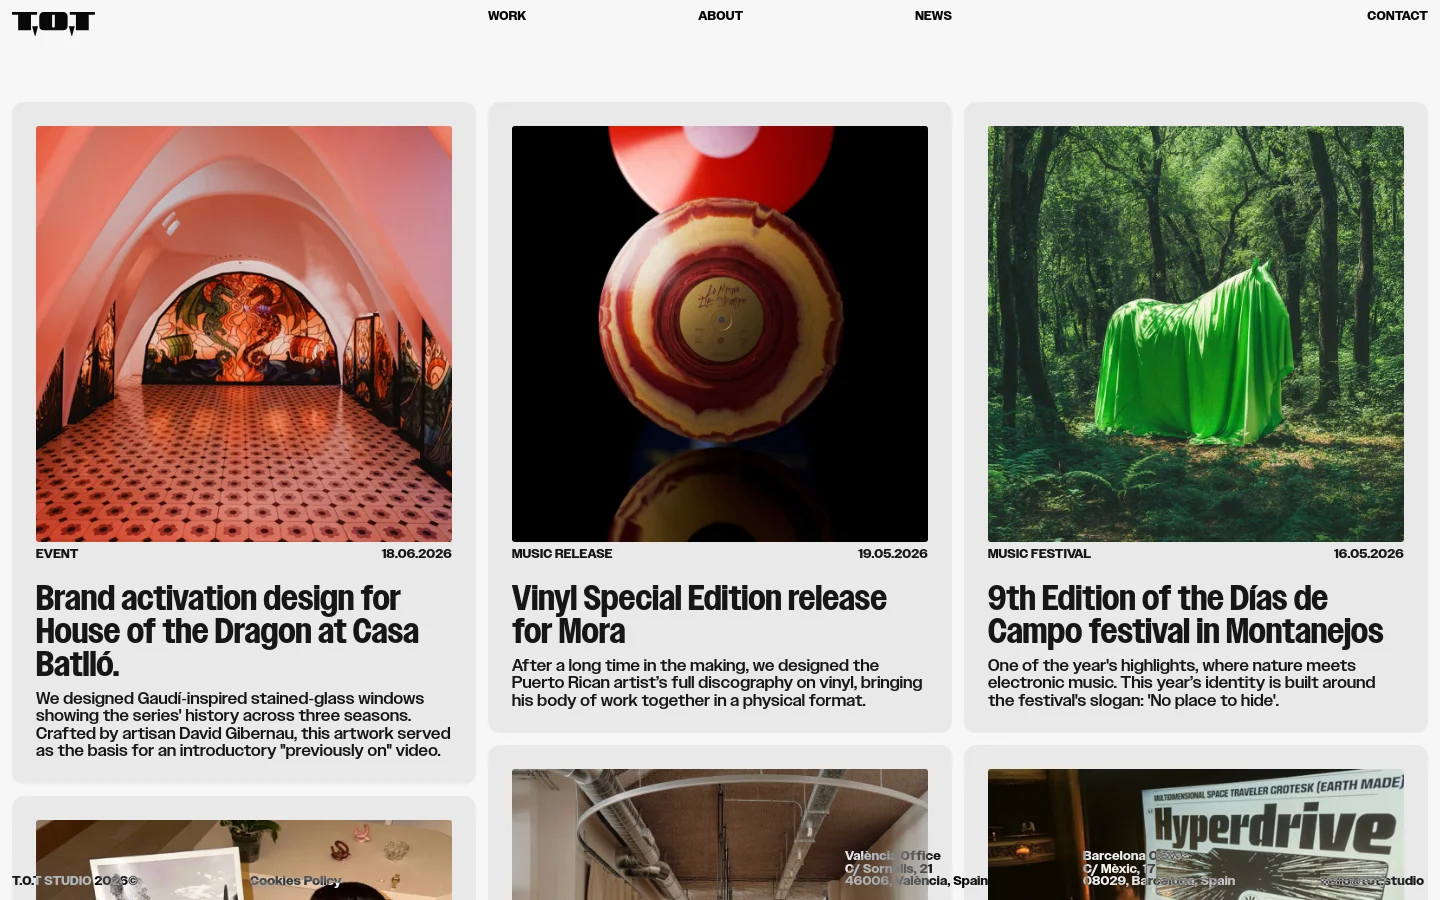Open the Hyperdrive magazine image card
The height and width of the screenshot is (900, 1440).
[1196, 834]
